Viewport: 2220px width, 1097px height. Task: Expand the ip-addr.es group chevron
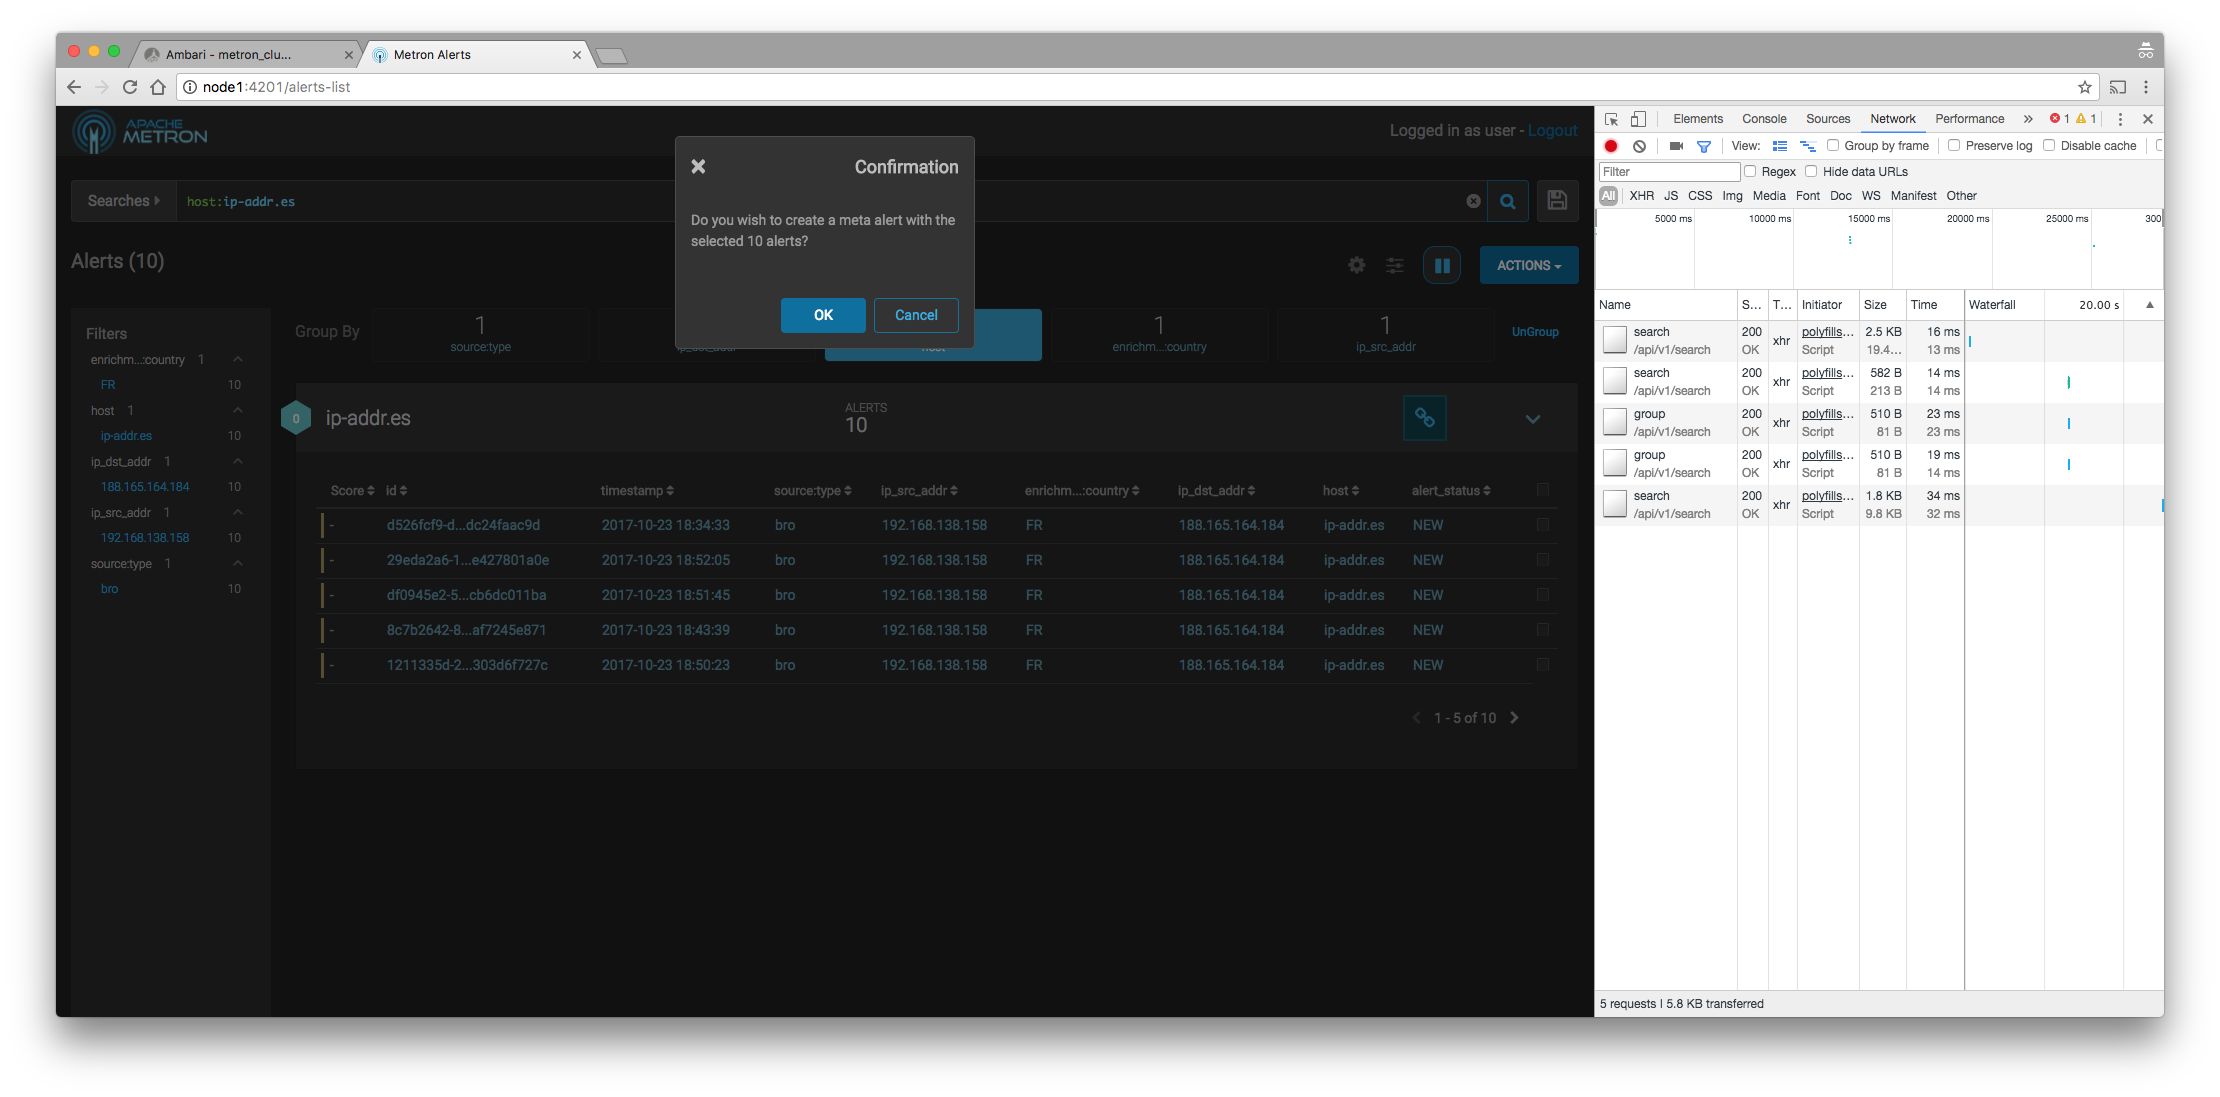tap(1532, 419)
